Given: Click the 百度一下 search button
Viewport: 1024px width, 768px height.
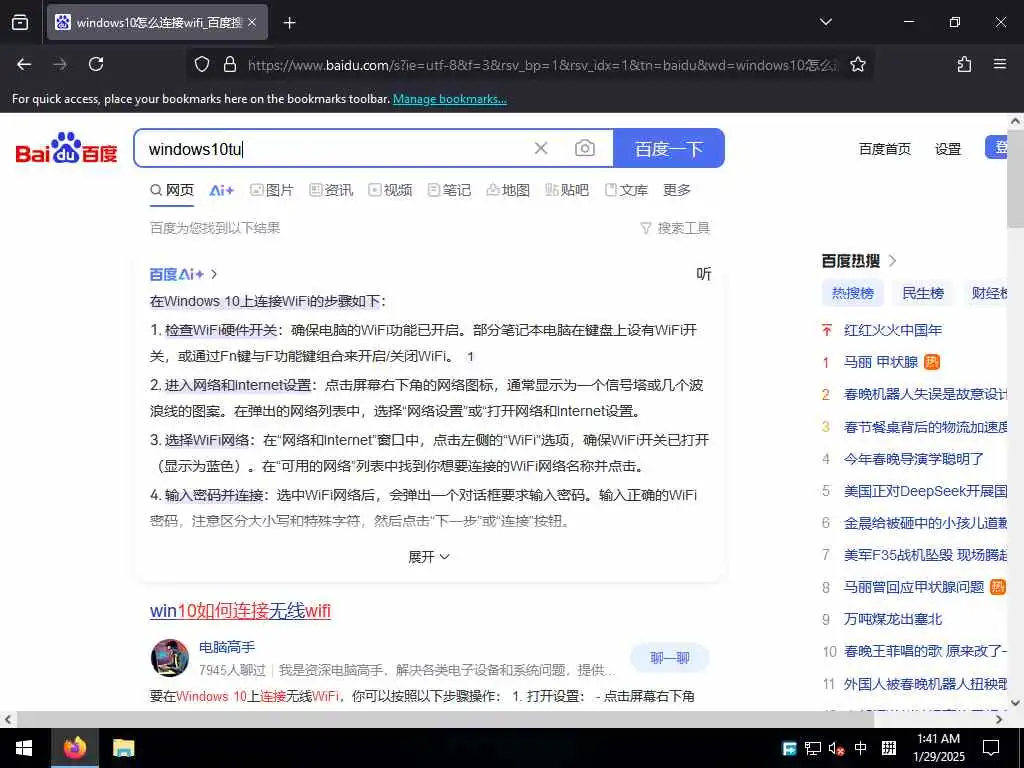Looking at the screenshot, I should (x=669, y=148).
